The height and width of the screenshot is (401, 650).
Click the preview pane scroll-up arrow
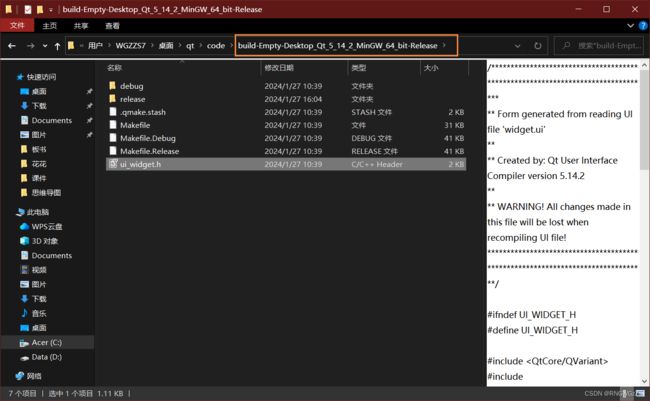pos(644,65)
